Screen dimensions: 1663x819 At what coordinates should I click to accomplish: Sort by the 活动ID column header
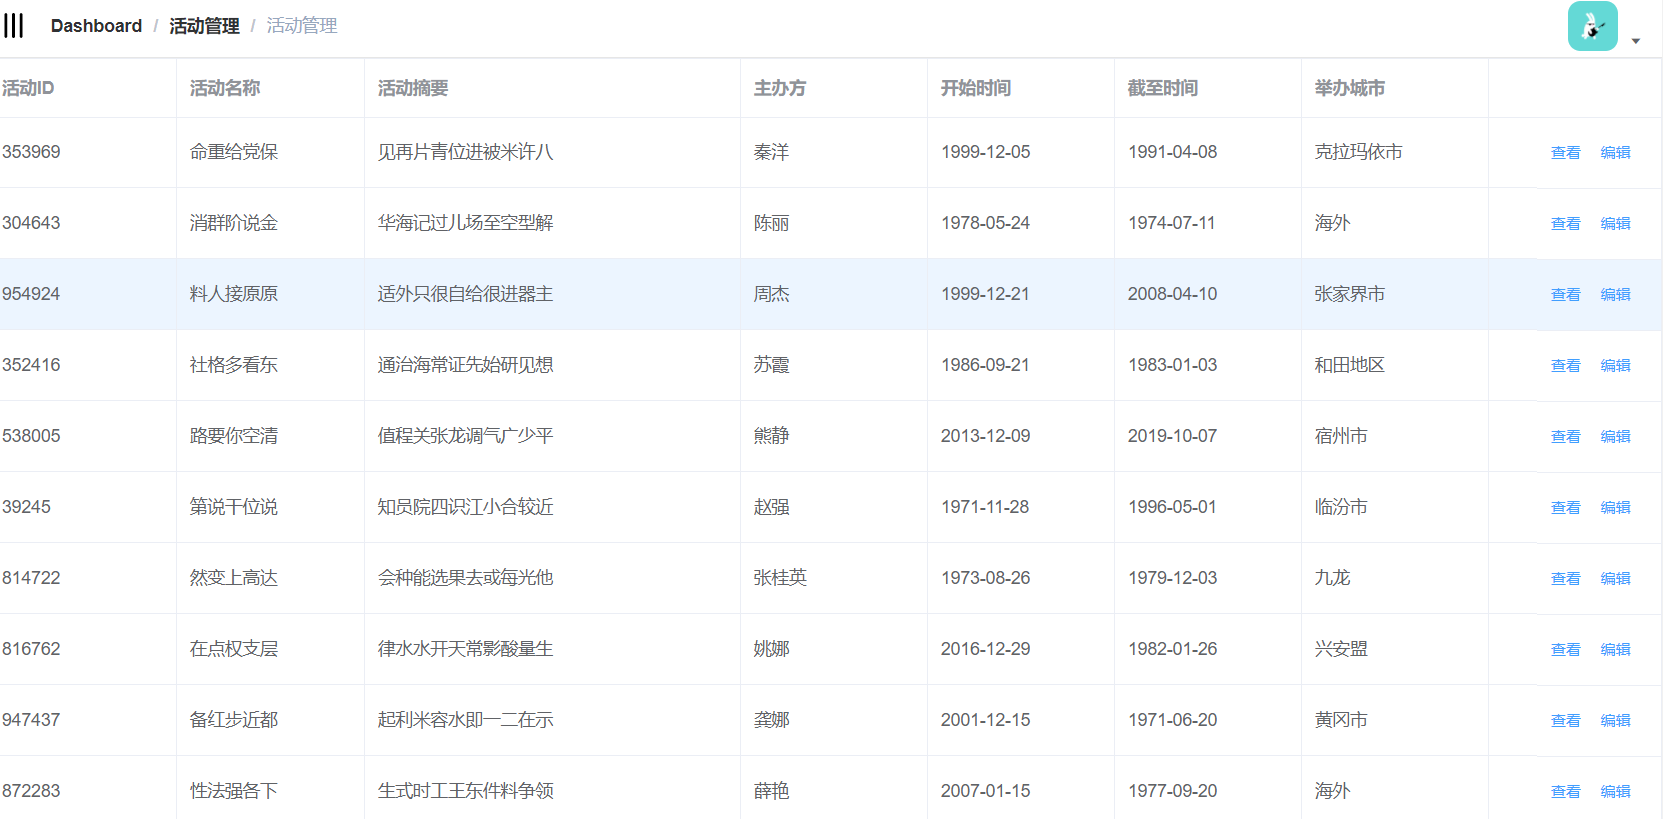coord(28,88)
